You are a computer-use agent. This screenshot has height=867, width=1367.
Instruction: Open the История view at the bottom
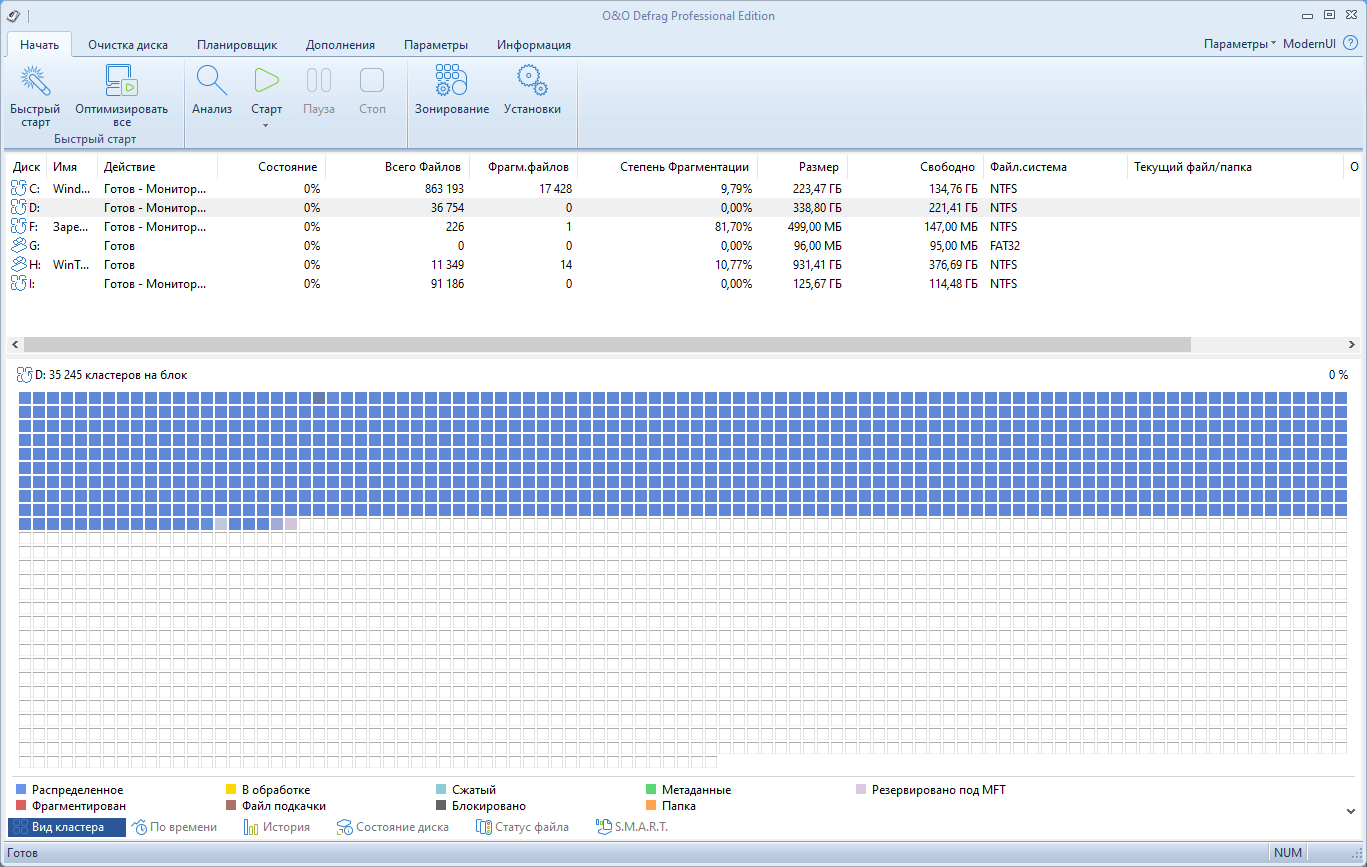pyautogui.click(x=281, y=826)
